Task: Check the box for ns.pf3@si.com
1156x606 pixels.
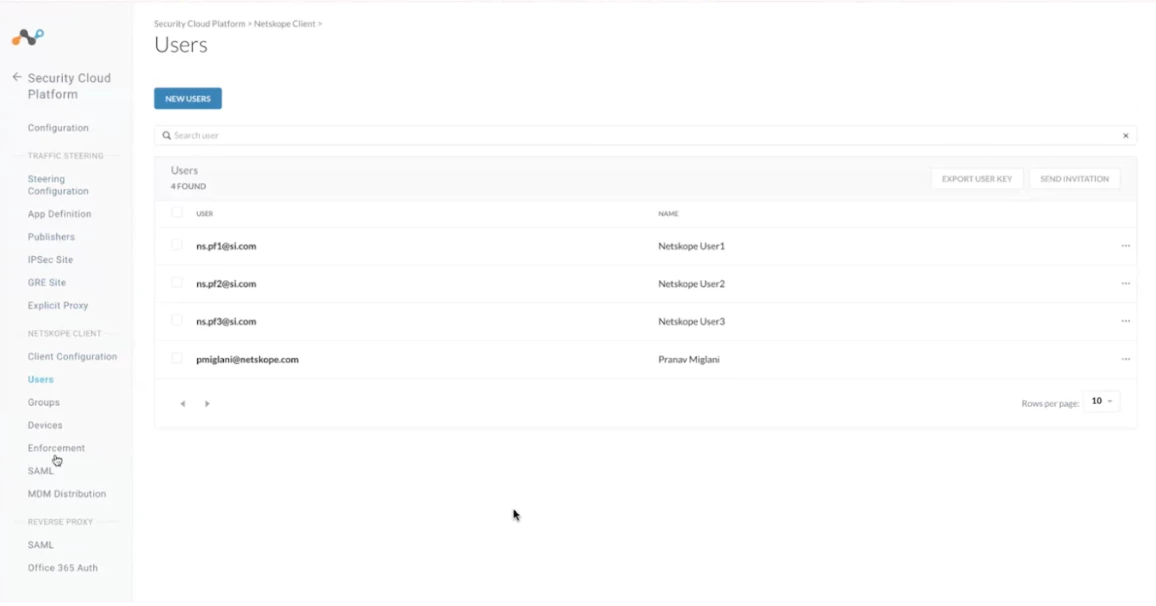Action: tap(177, 321)
